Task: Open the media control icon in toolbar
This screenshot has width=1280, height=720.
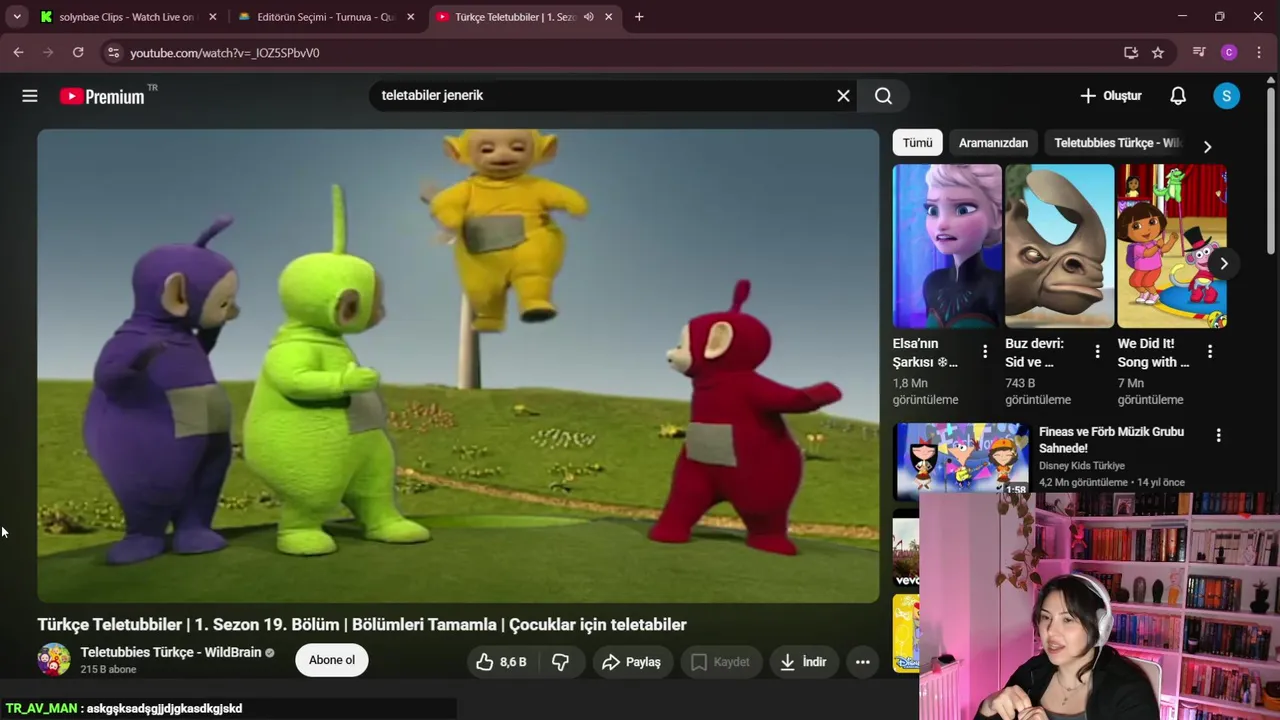Action: (x=1199, y=53)
